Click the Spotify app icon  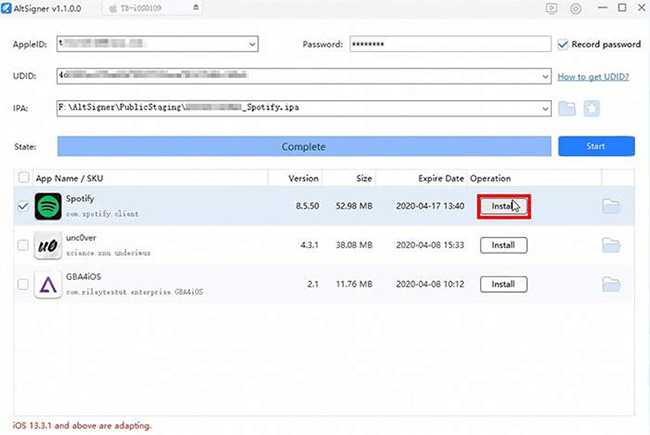tap(48, 206)
